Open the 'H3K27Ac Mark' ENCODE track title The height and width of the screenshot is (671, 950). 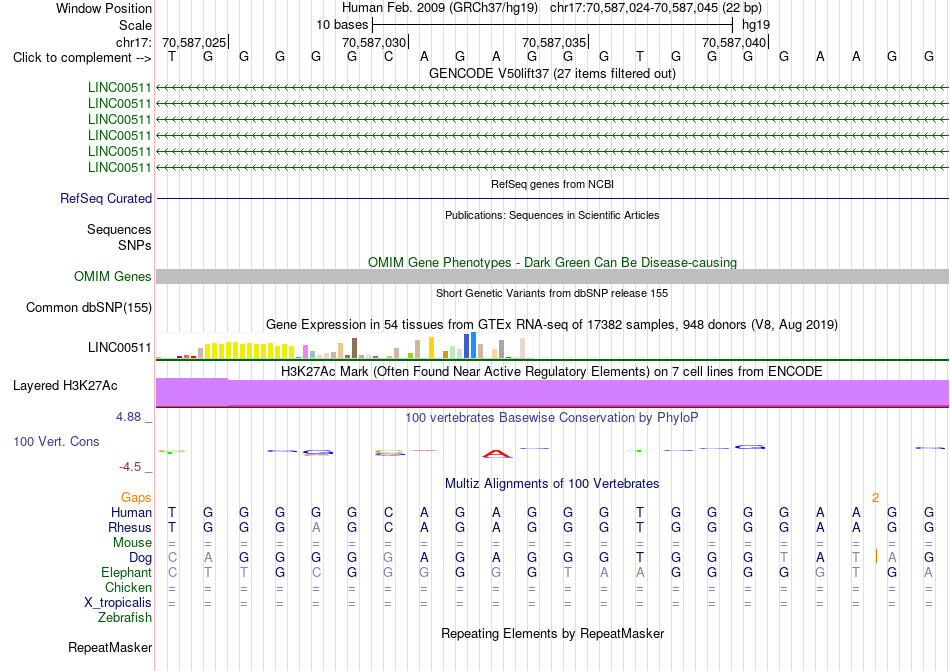(x=552, y=371)
